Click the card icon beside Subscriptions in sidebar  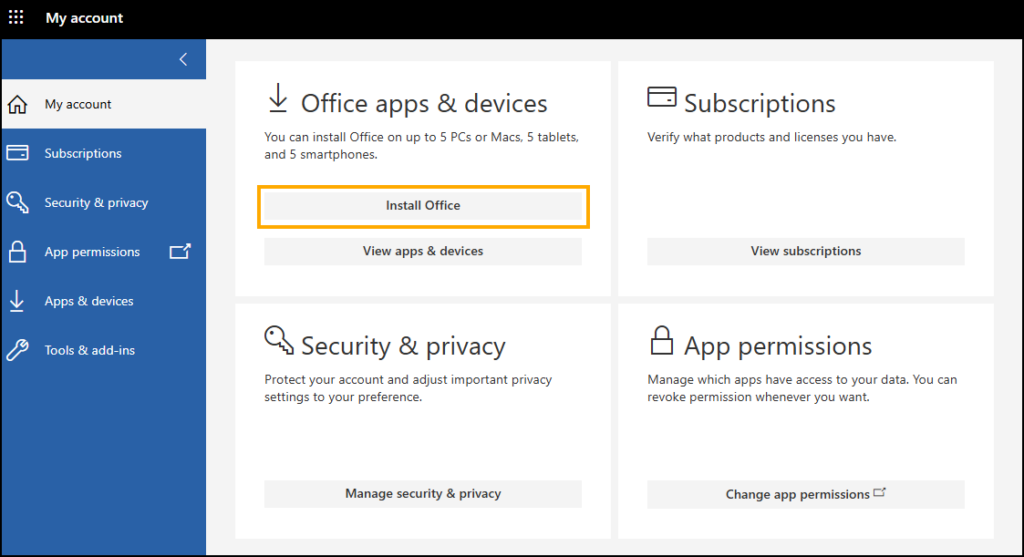[18, 153]
